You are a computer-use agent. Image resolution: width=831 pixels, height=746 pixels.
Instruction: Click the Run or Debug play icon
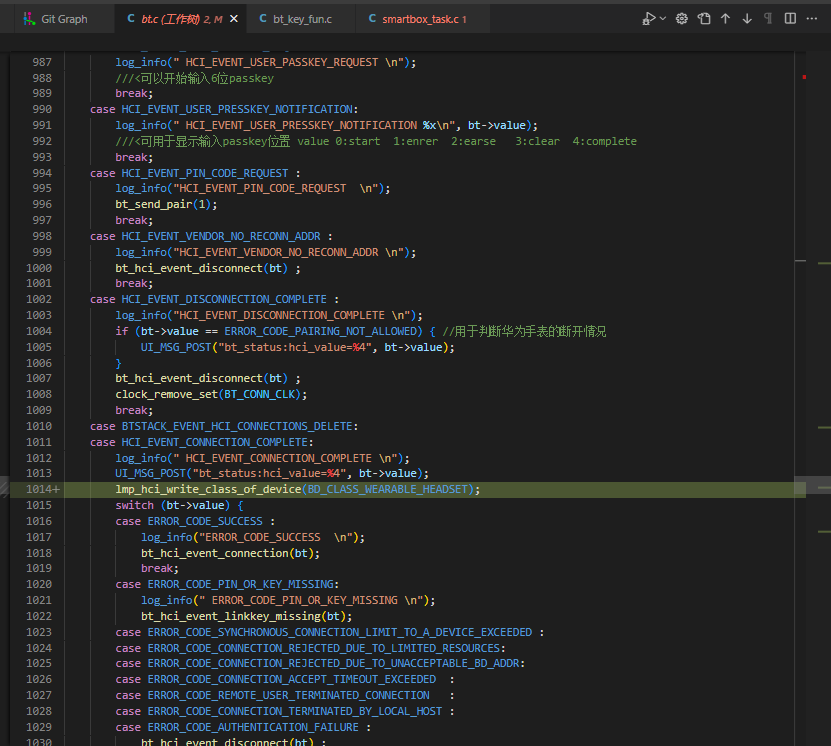tap(649, 19)
